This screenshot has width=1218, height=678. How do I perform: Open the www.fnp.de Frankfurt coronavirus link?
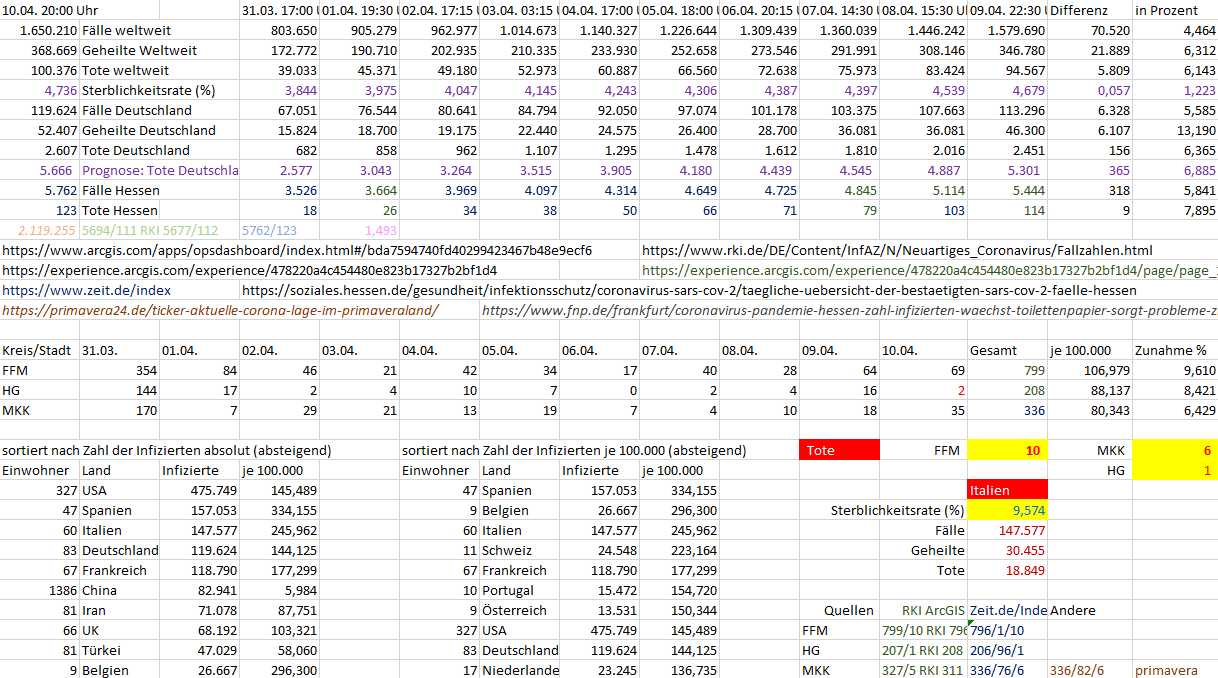coord(849,310)
